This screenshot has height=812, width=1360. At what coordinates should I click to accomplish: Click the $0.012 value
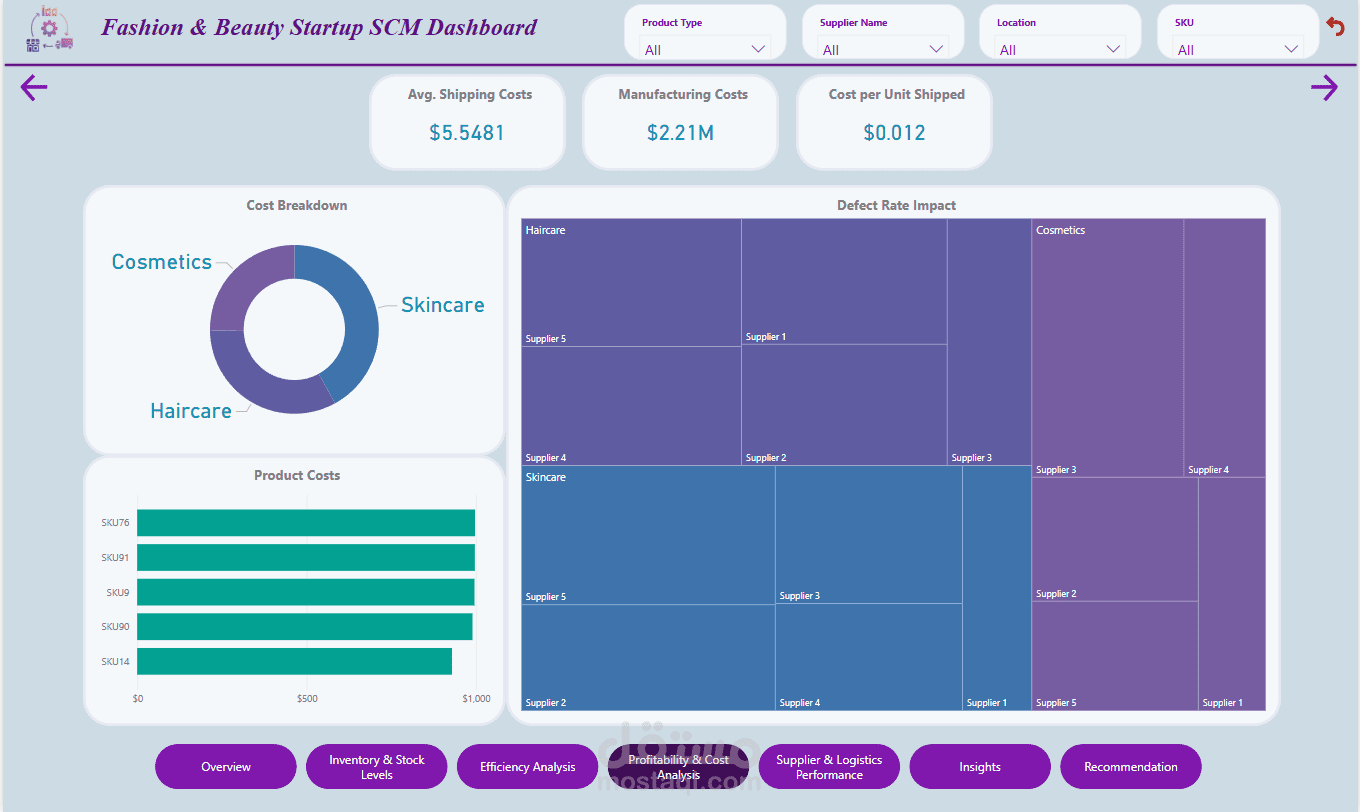[894, 132]
